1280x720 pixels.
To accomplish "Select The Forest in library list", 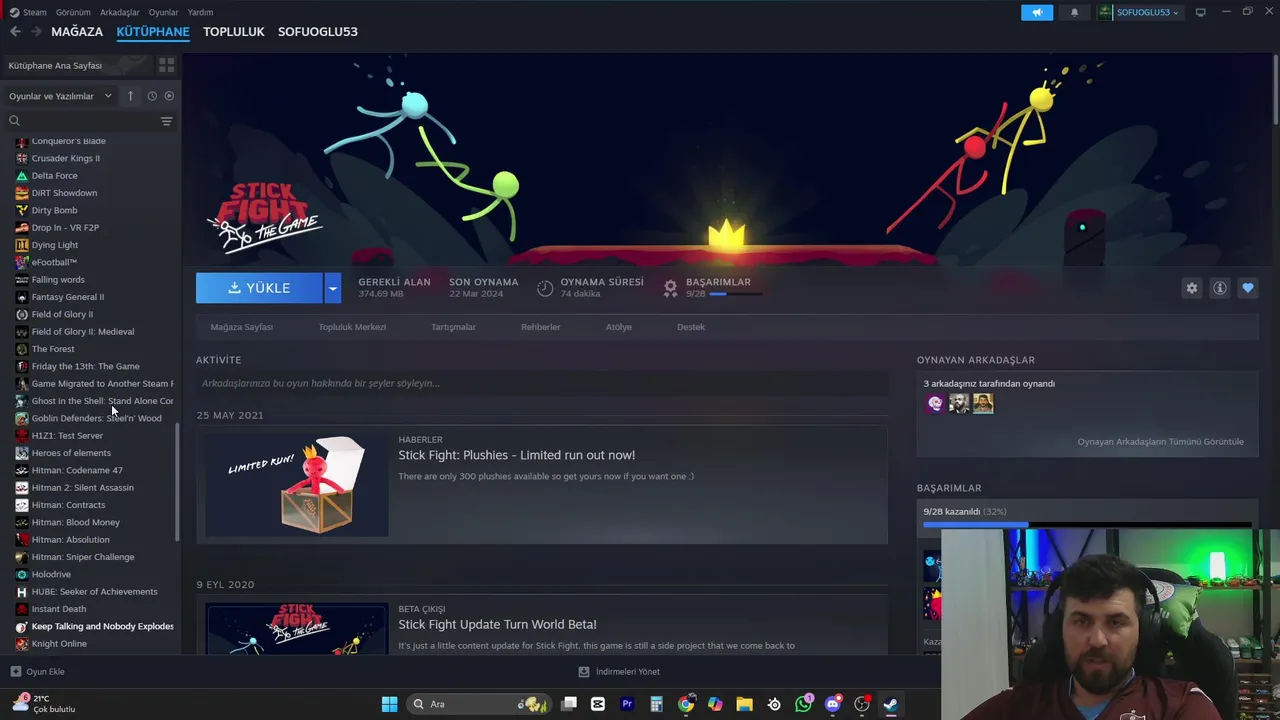I will 53,349.
